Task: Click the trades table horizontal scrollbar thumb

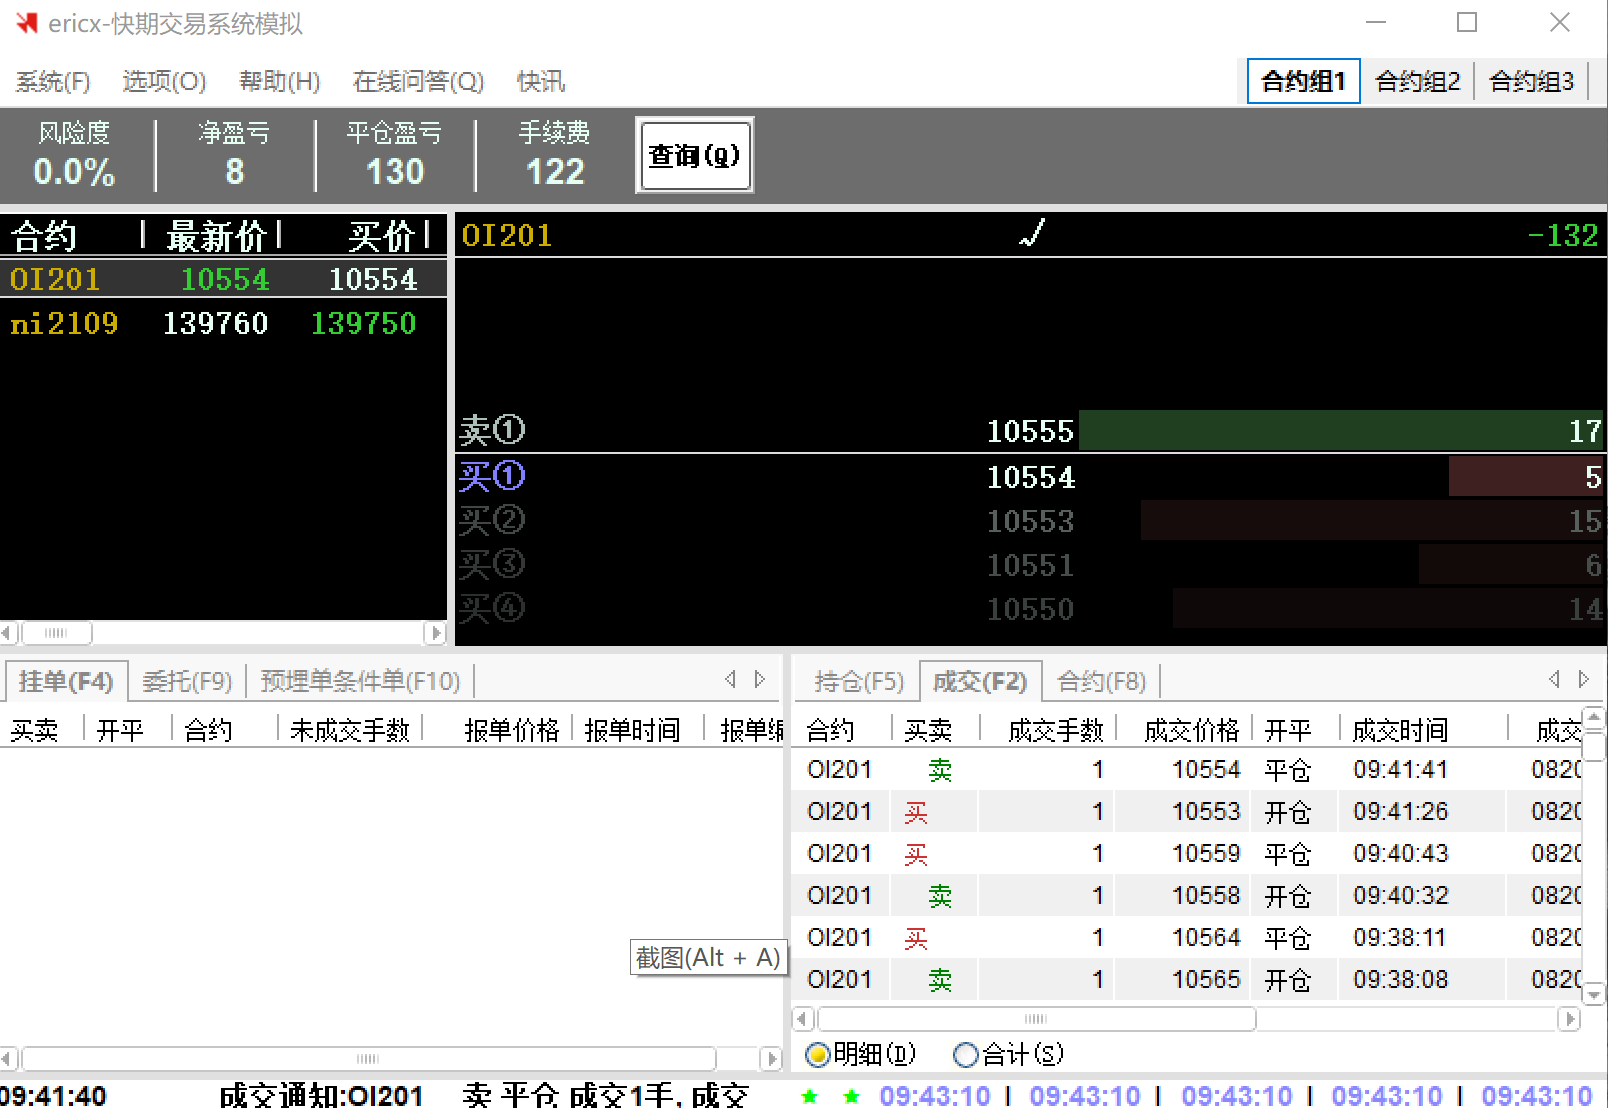Action: click(1036, 1019)
